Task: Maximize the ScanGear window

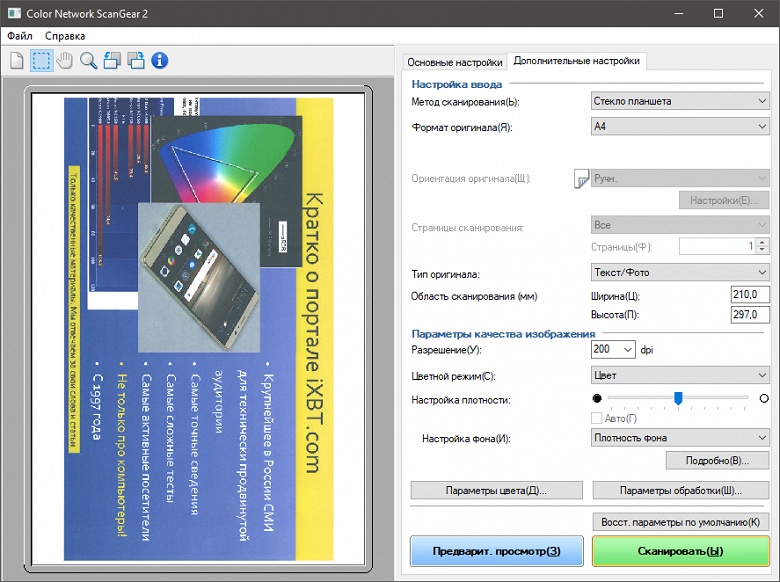Action: pyautogui.click(x=718, y=13)
